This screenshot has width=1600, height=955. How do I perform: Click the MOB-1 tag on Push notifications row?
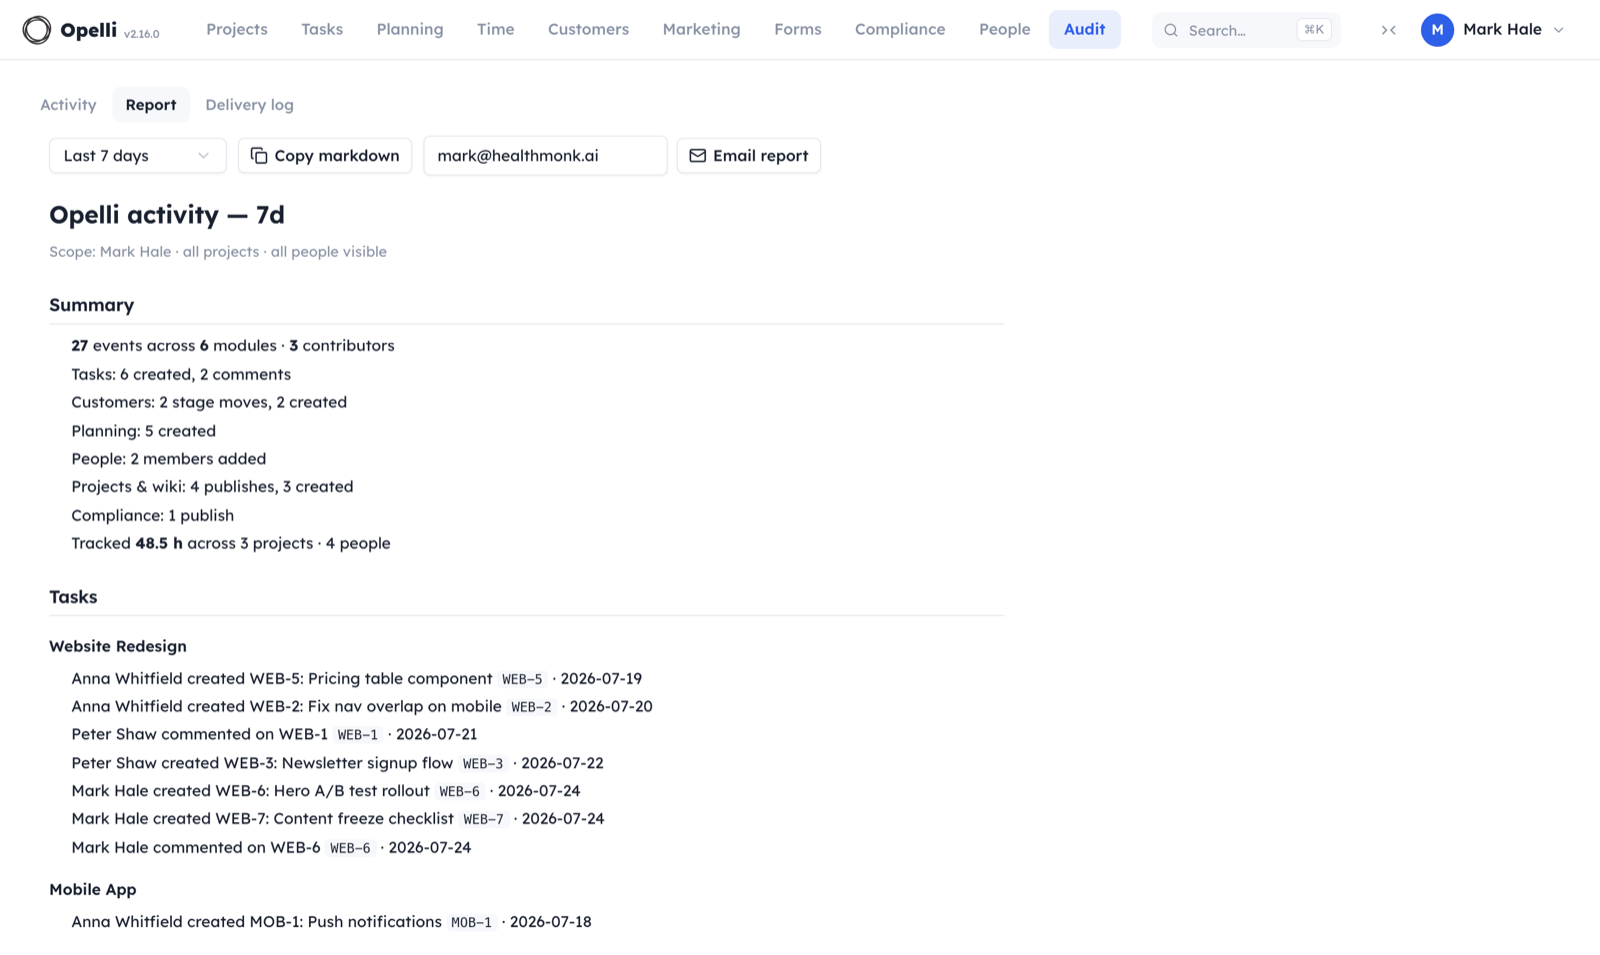click(472, 923)
